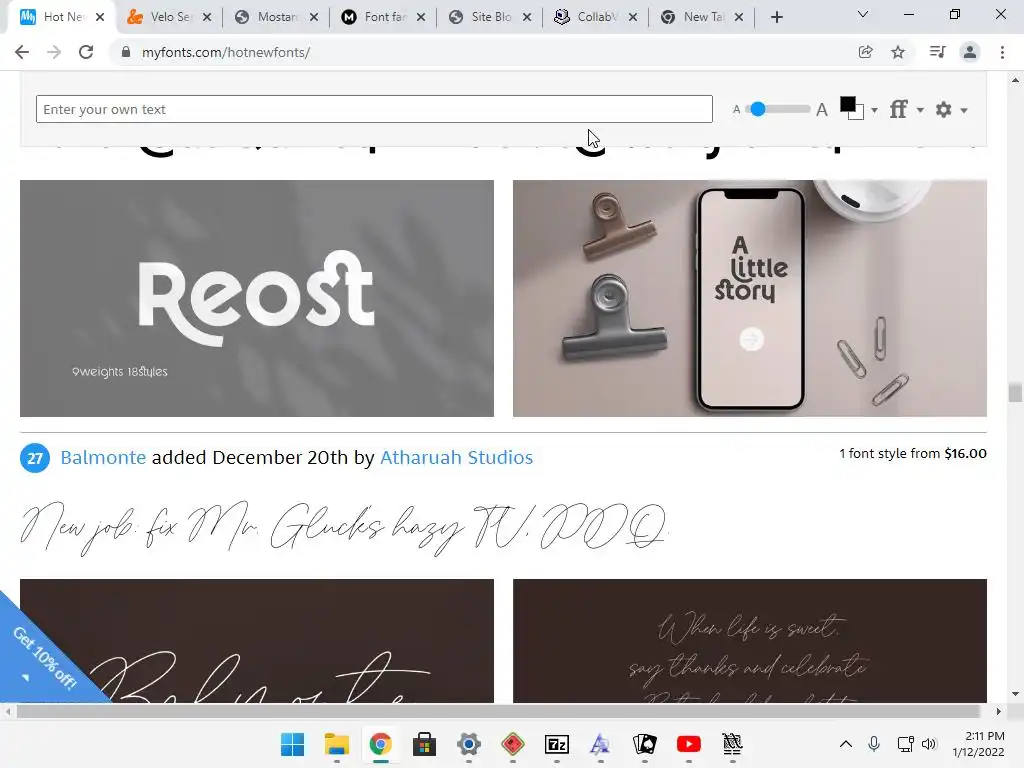Expand the ff ligatures dropdown arrow
The width and height of the screenshot is (1024, 768).
[920, 110]
